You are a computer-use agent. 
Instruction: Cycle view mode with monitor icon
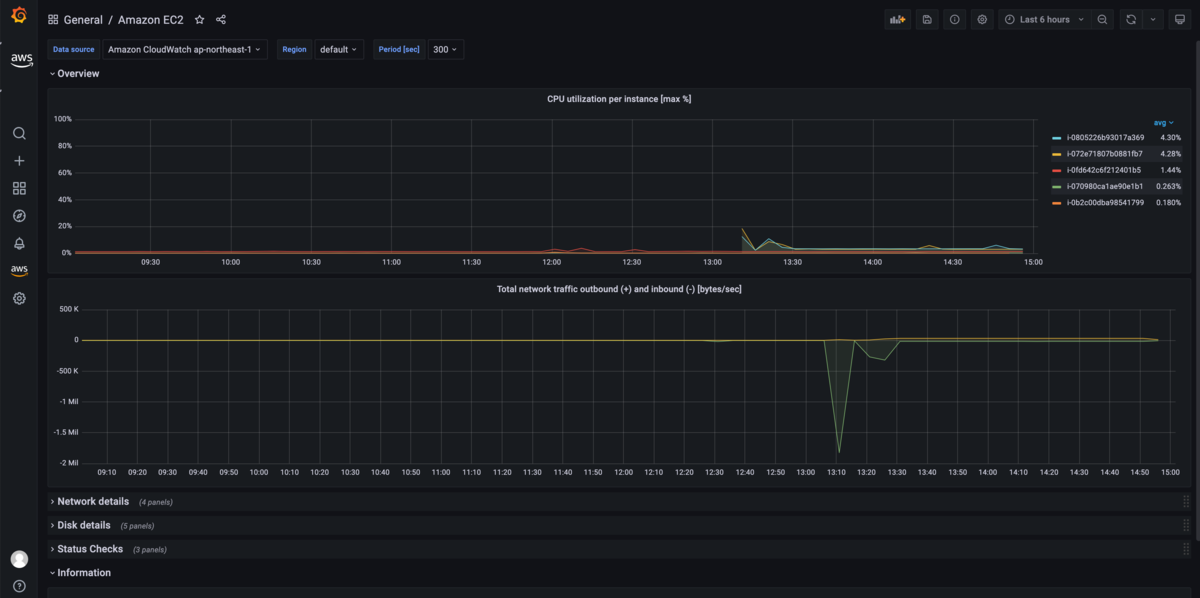pyautogui.click(x=1179, y=19)
